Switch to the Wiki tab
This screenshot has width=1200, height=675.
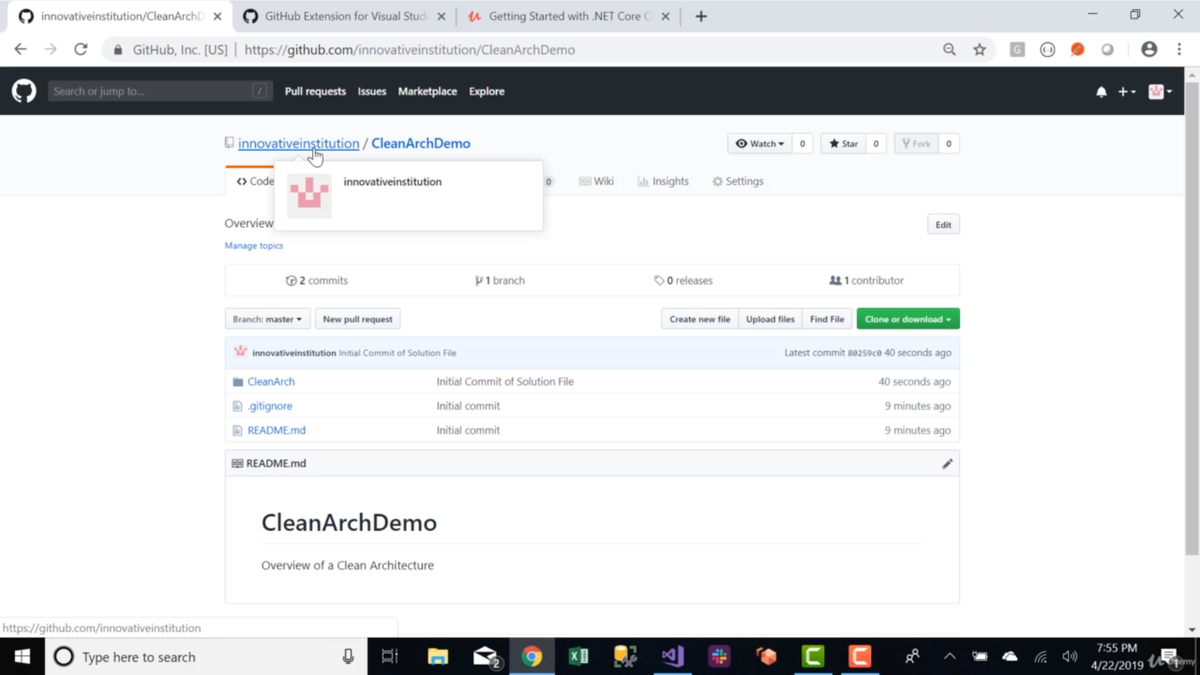(x=597, y=182)
